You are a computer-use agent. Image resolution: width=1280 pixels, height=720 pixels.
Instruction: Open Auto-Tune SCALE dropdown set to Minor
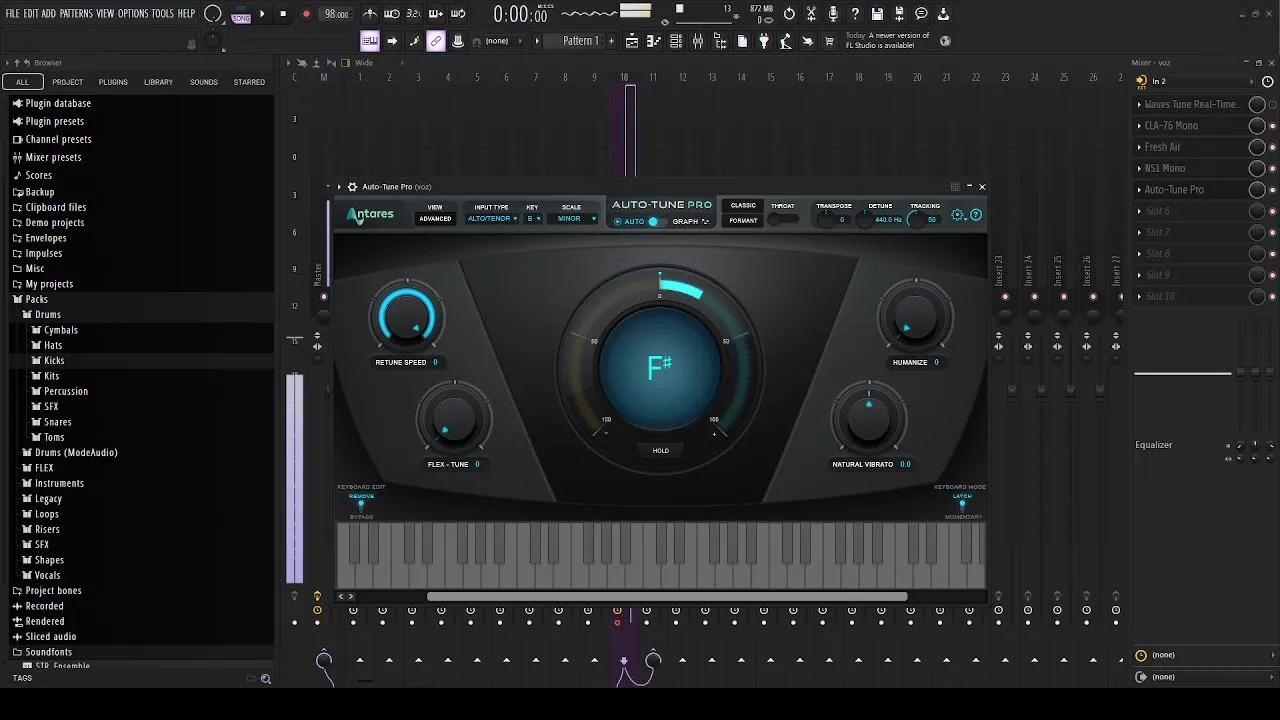572,218
